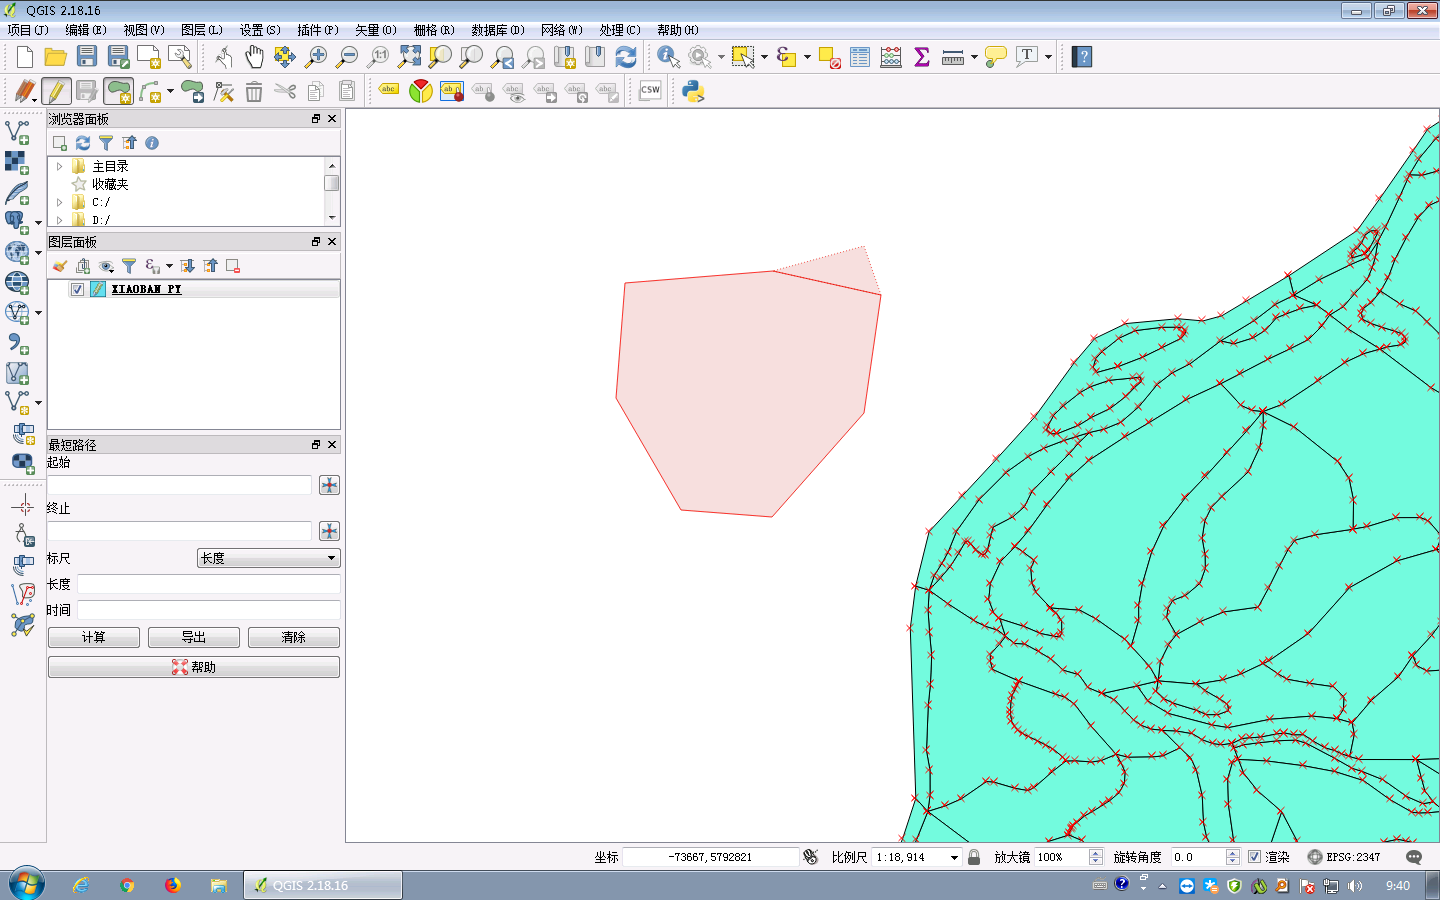The width and height of the screenshot is (1440, 900).
Task: Pick 终止 end point from map button
Action: [x=329, y=531]
